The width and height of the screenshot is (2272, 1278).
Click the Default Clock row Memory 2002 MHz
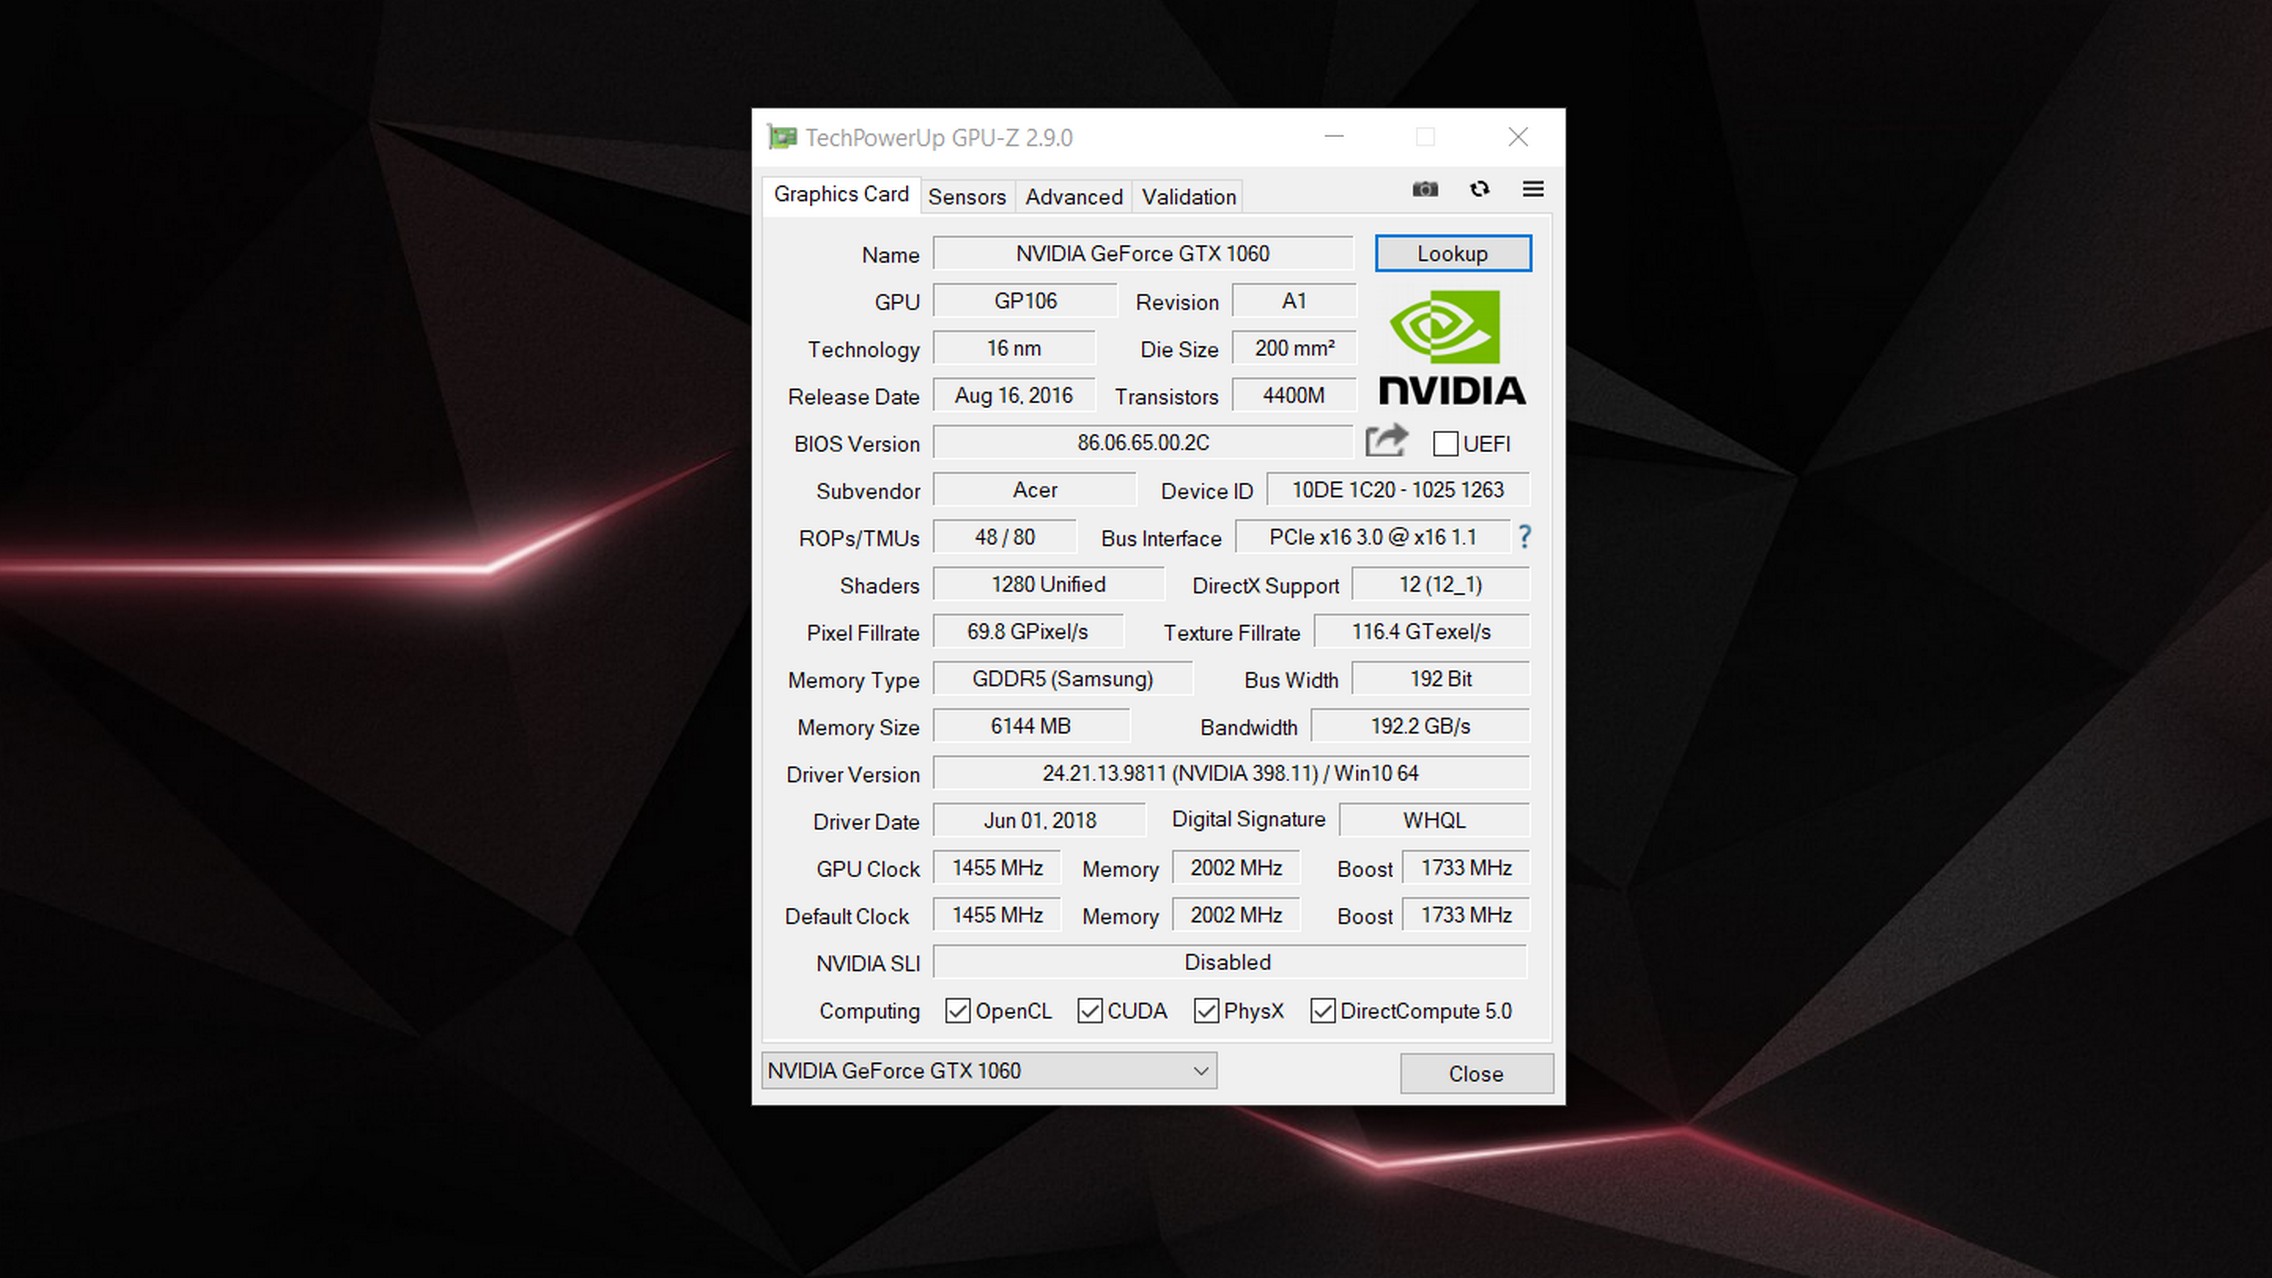tap(1236, 914)
